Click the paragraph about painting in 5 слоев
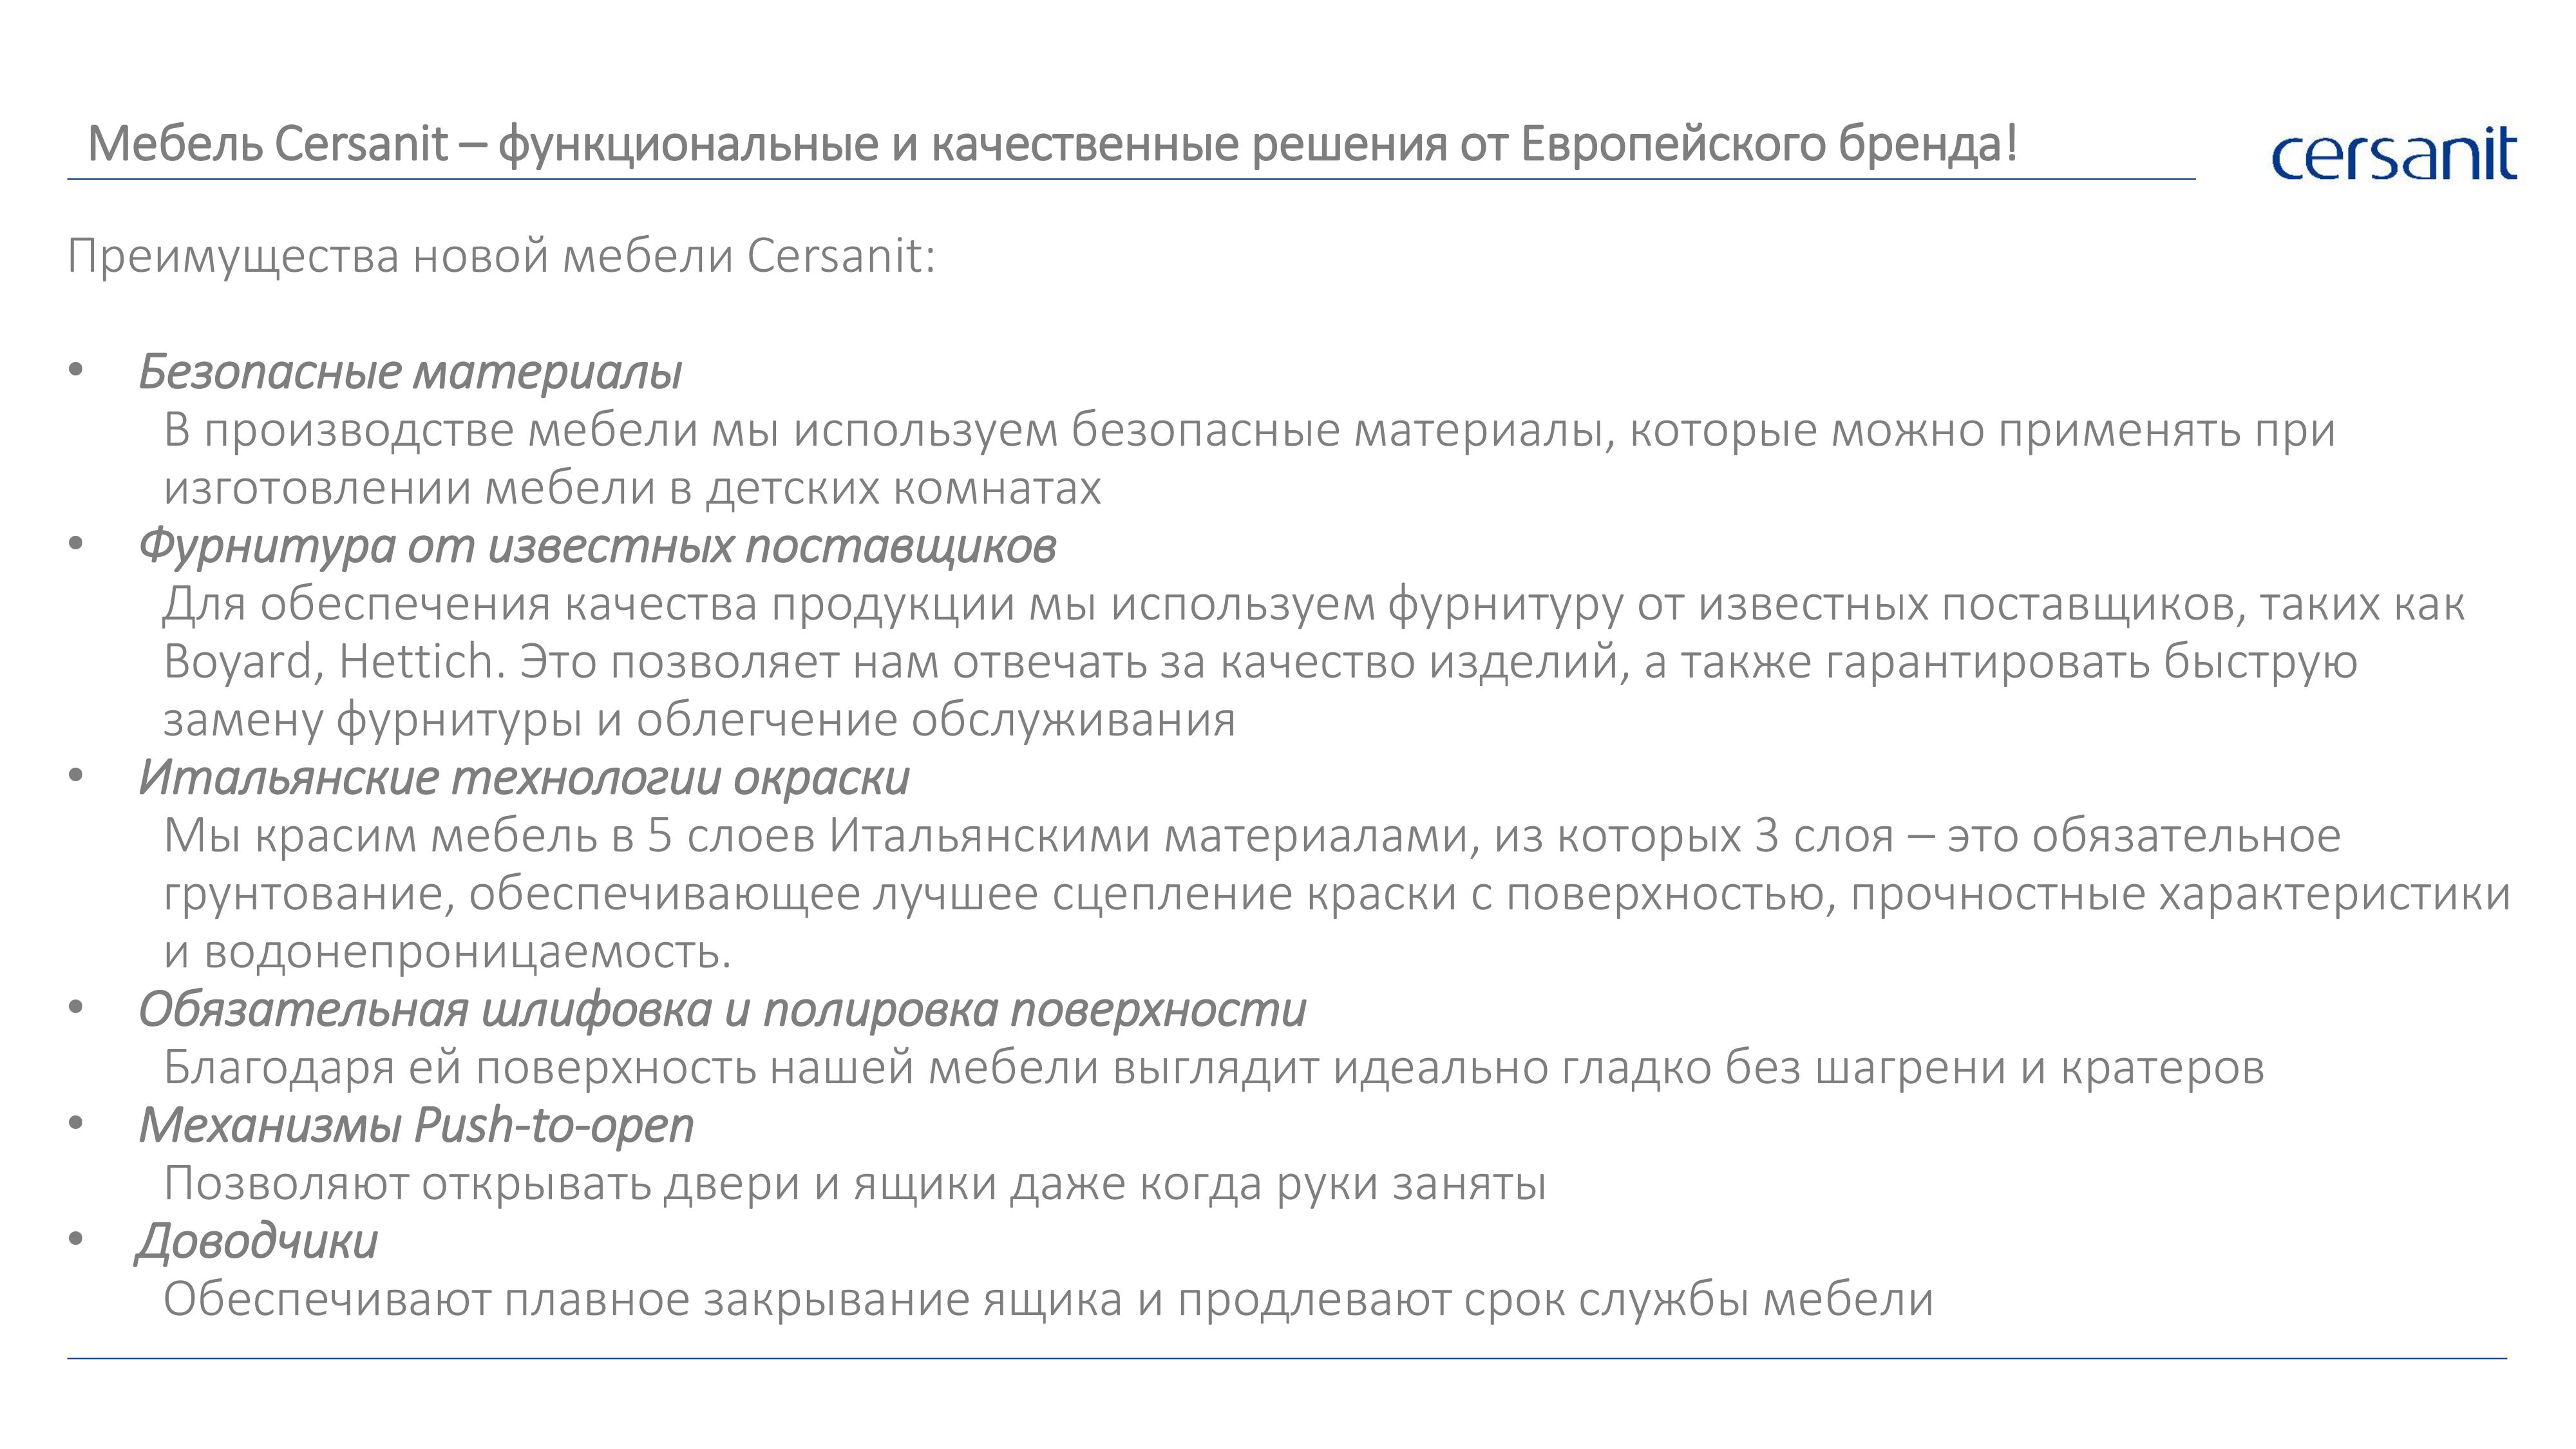This screenshot has height=1449, width=2576. [x=1337, y=893]
